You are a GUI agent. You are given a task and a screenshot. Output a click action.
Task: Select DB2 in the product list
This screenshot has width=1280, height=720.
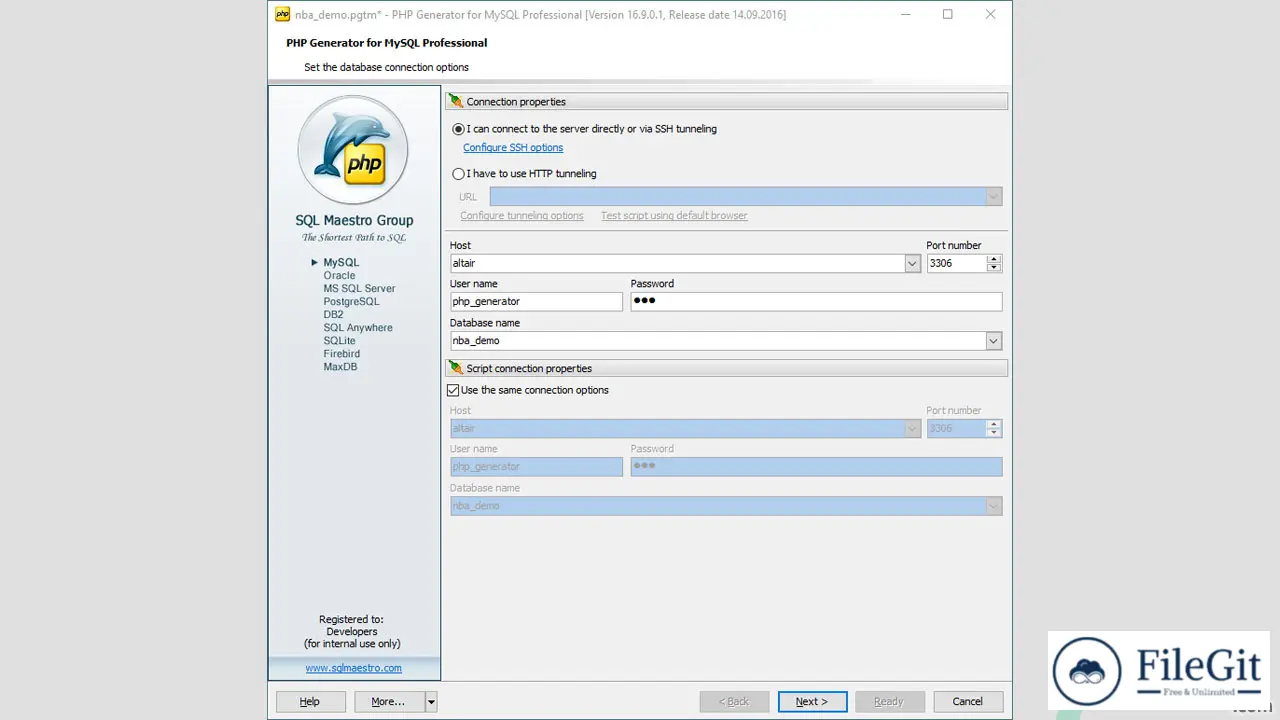(x=333, y=314)
